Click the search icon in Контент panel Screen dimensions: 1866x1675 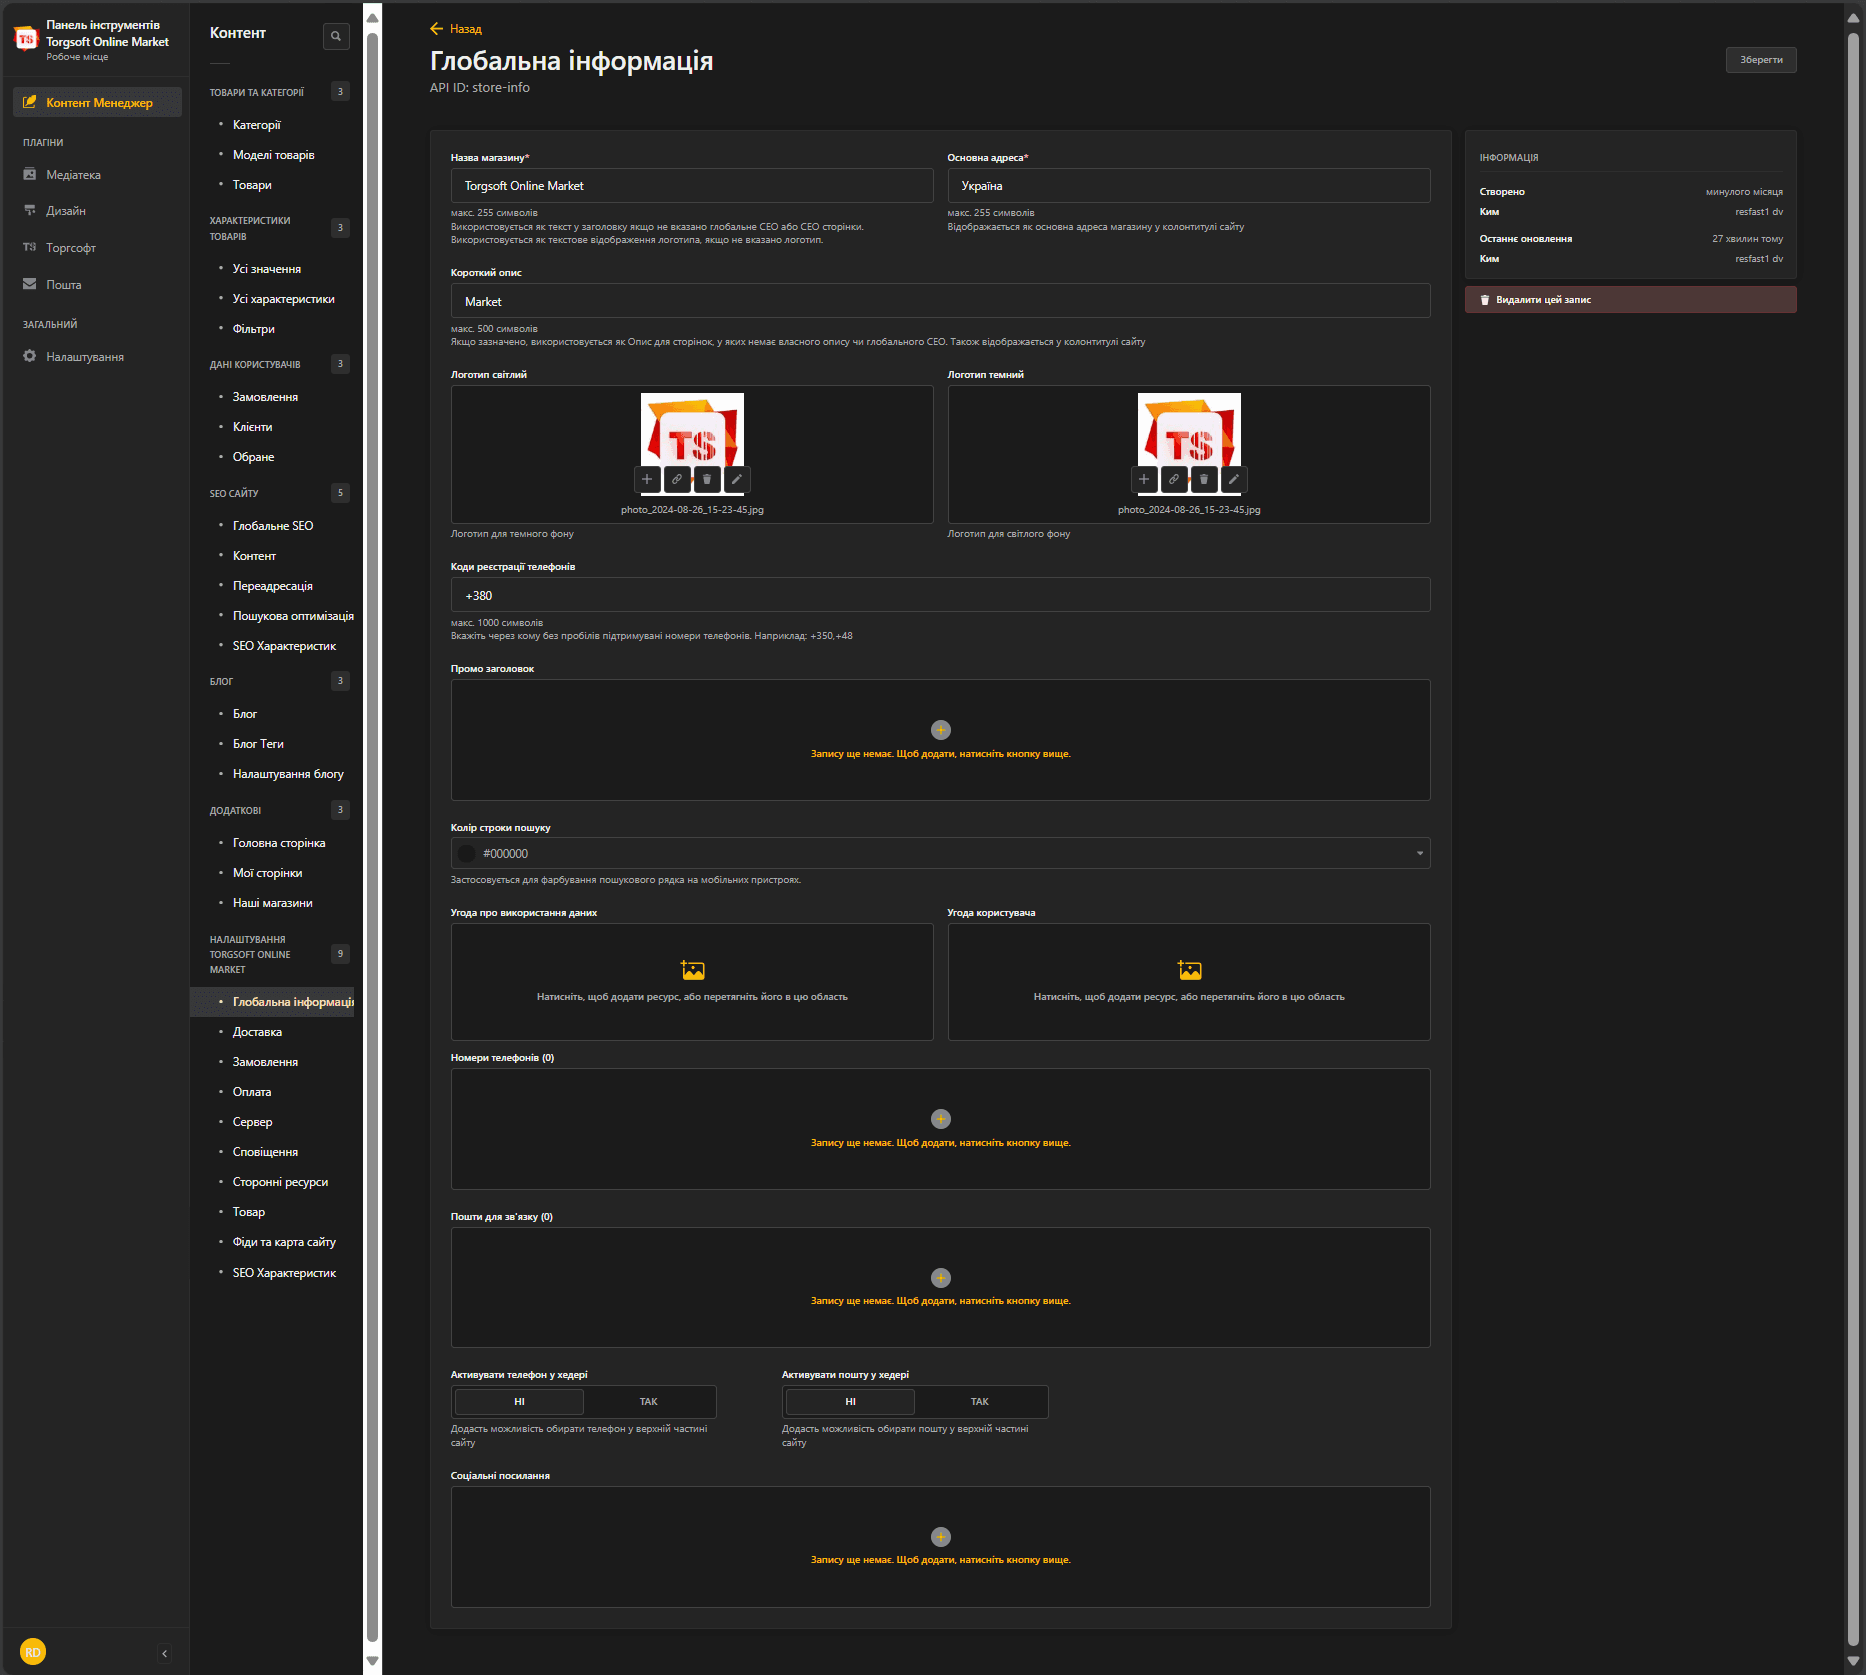(x=336, y=36)
